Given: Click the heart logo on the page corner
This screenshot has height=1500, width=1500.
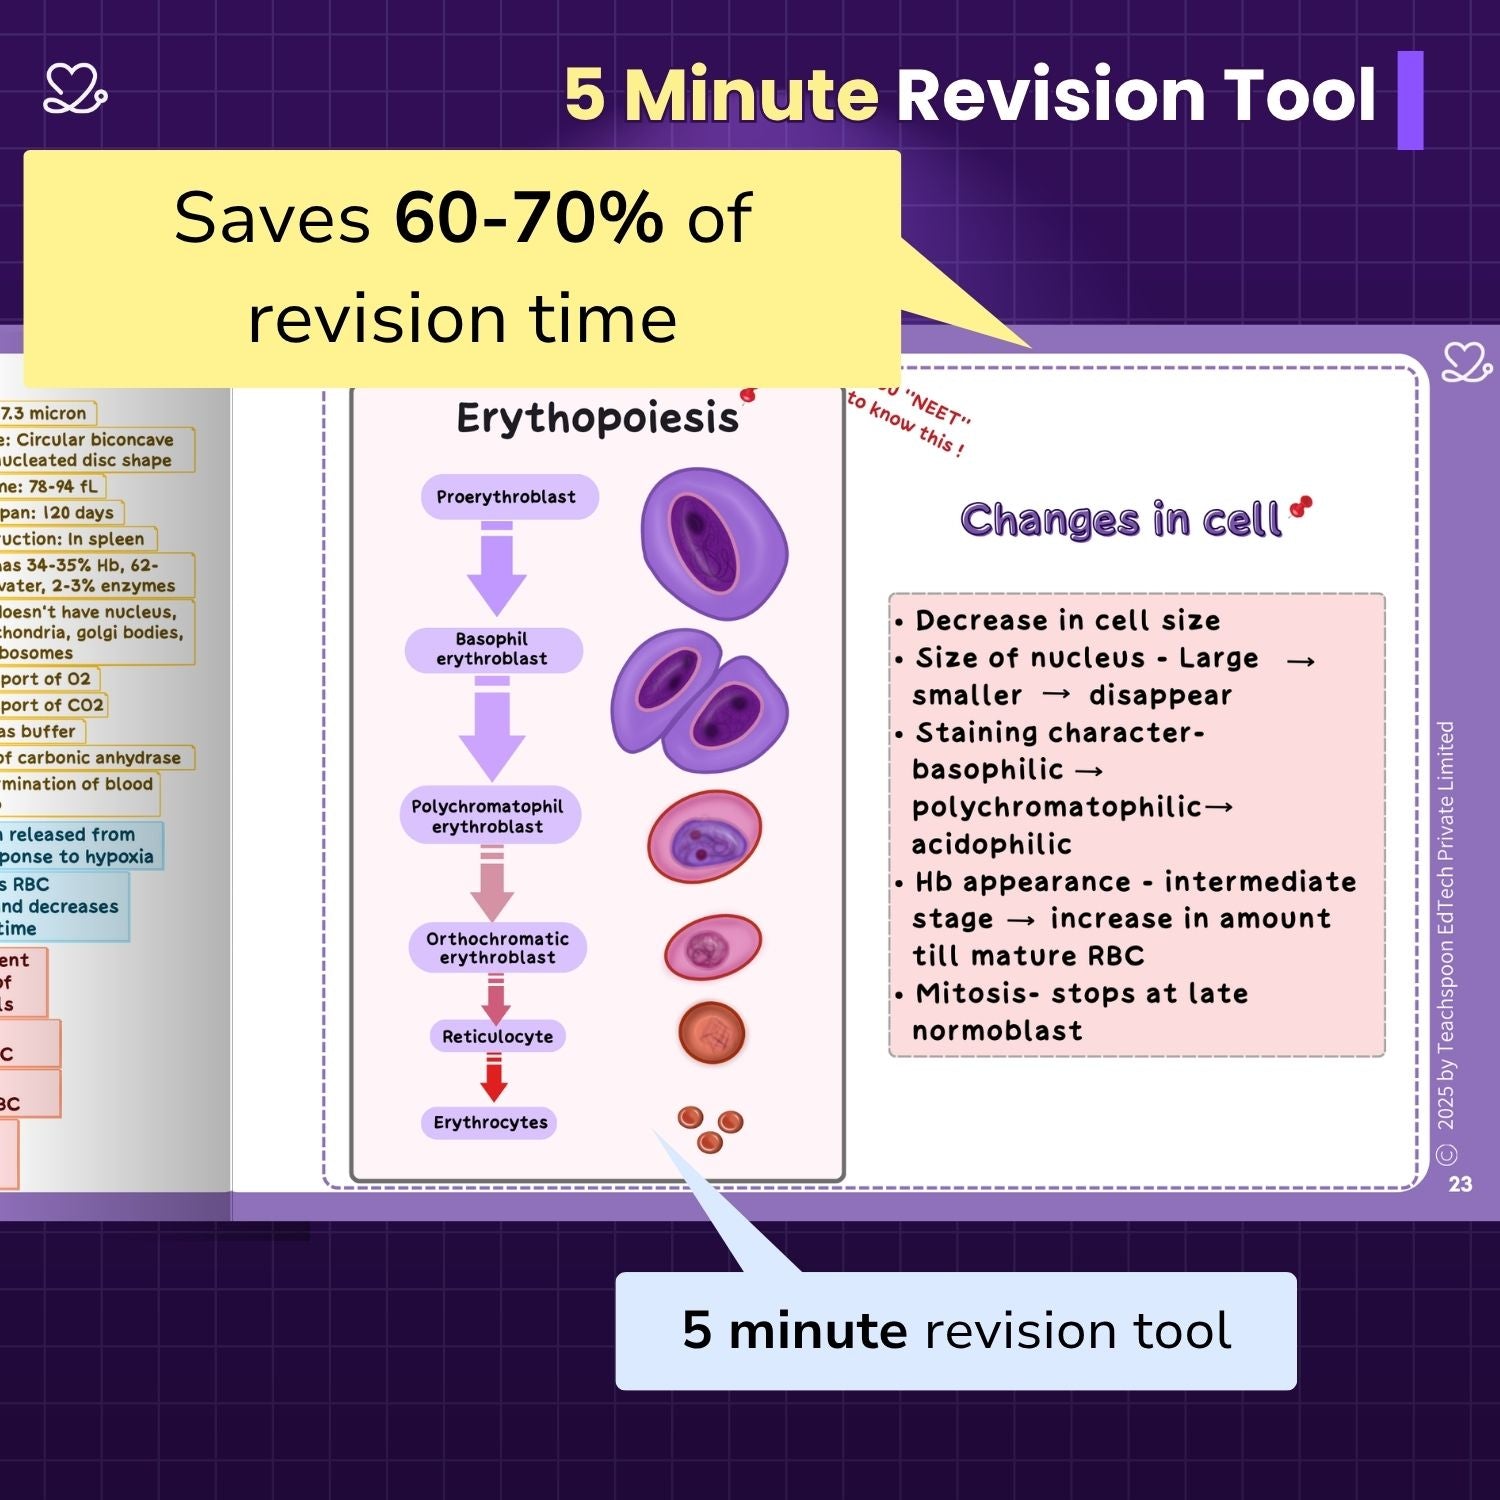Looking at the screenshot, I should 1466,362.
